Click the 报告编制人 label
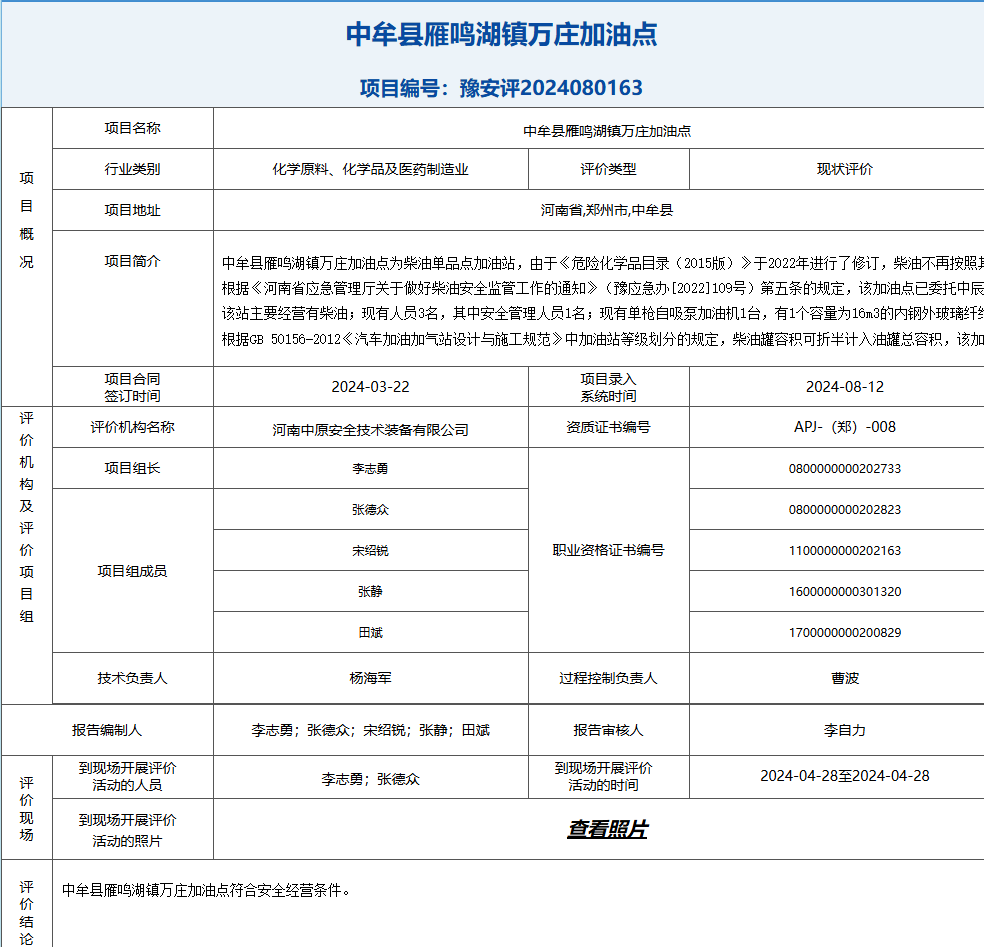The height and width of the screenshot is (947, 984). pos(107,730)
